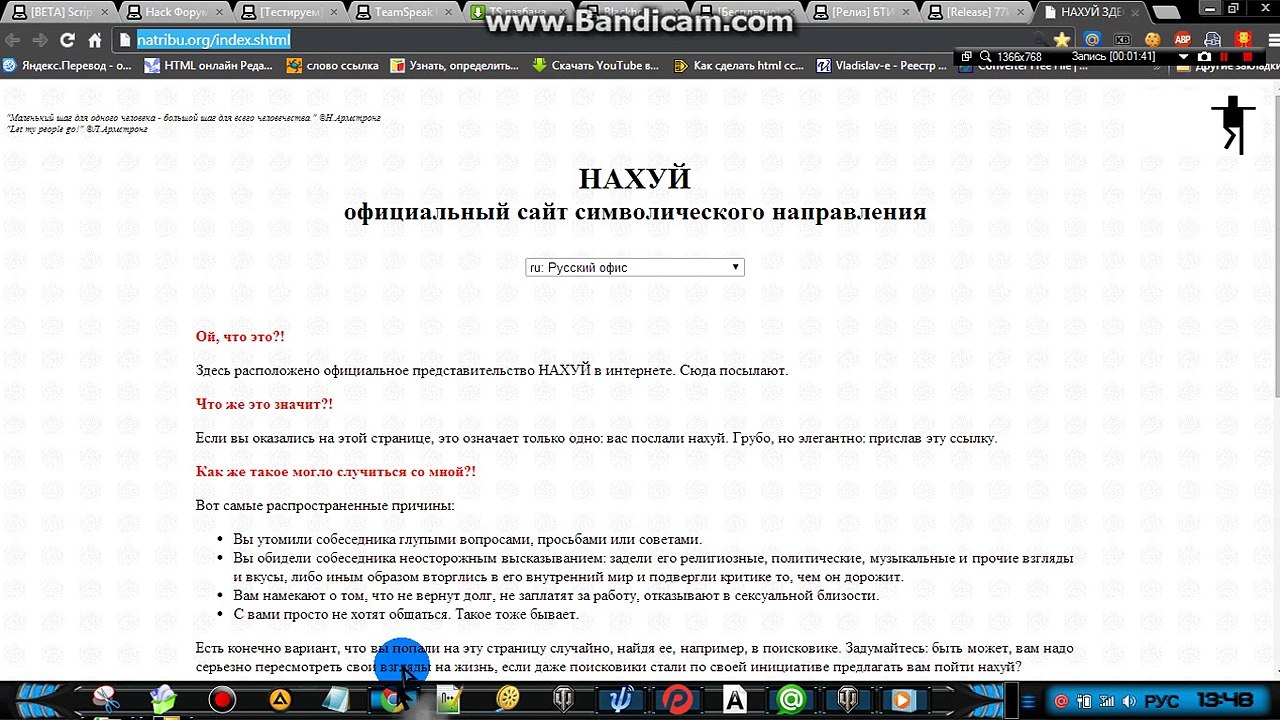Open the red P taskbar application
The height and width of the screenshot is (720, 1280).
click(678, 699)
